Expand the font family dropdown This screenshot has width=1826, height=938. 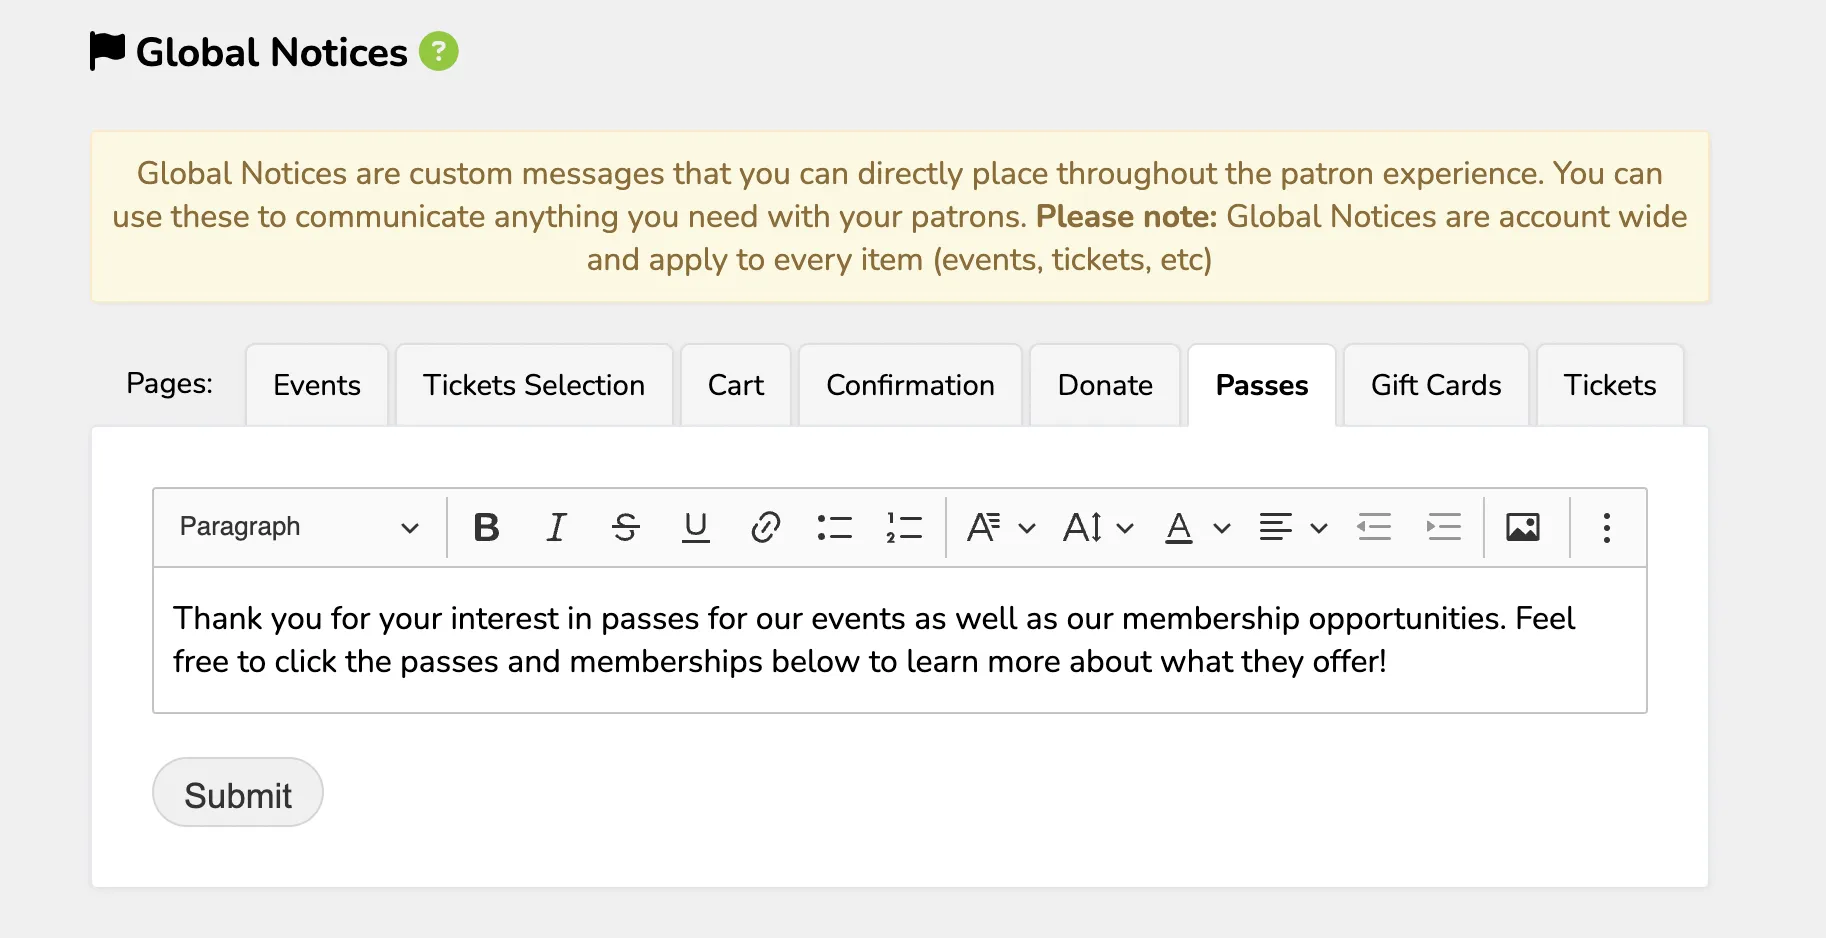pos(1001,527)
